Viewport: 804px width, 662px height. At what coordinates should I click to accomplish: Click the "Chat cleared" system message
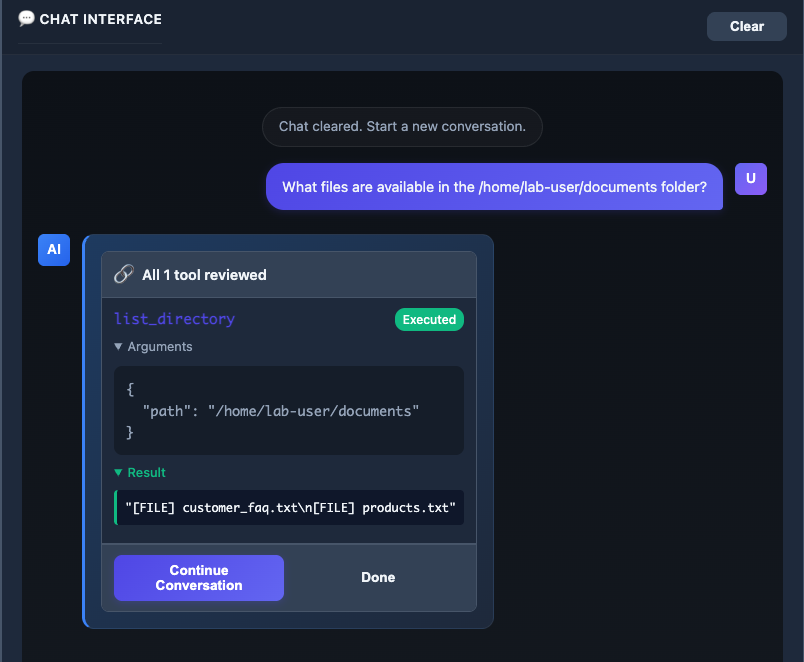point(402,127)
